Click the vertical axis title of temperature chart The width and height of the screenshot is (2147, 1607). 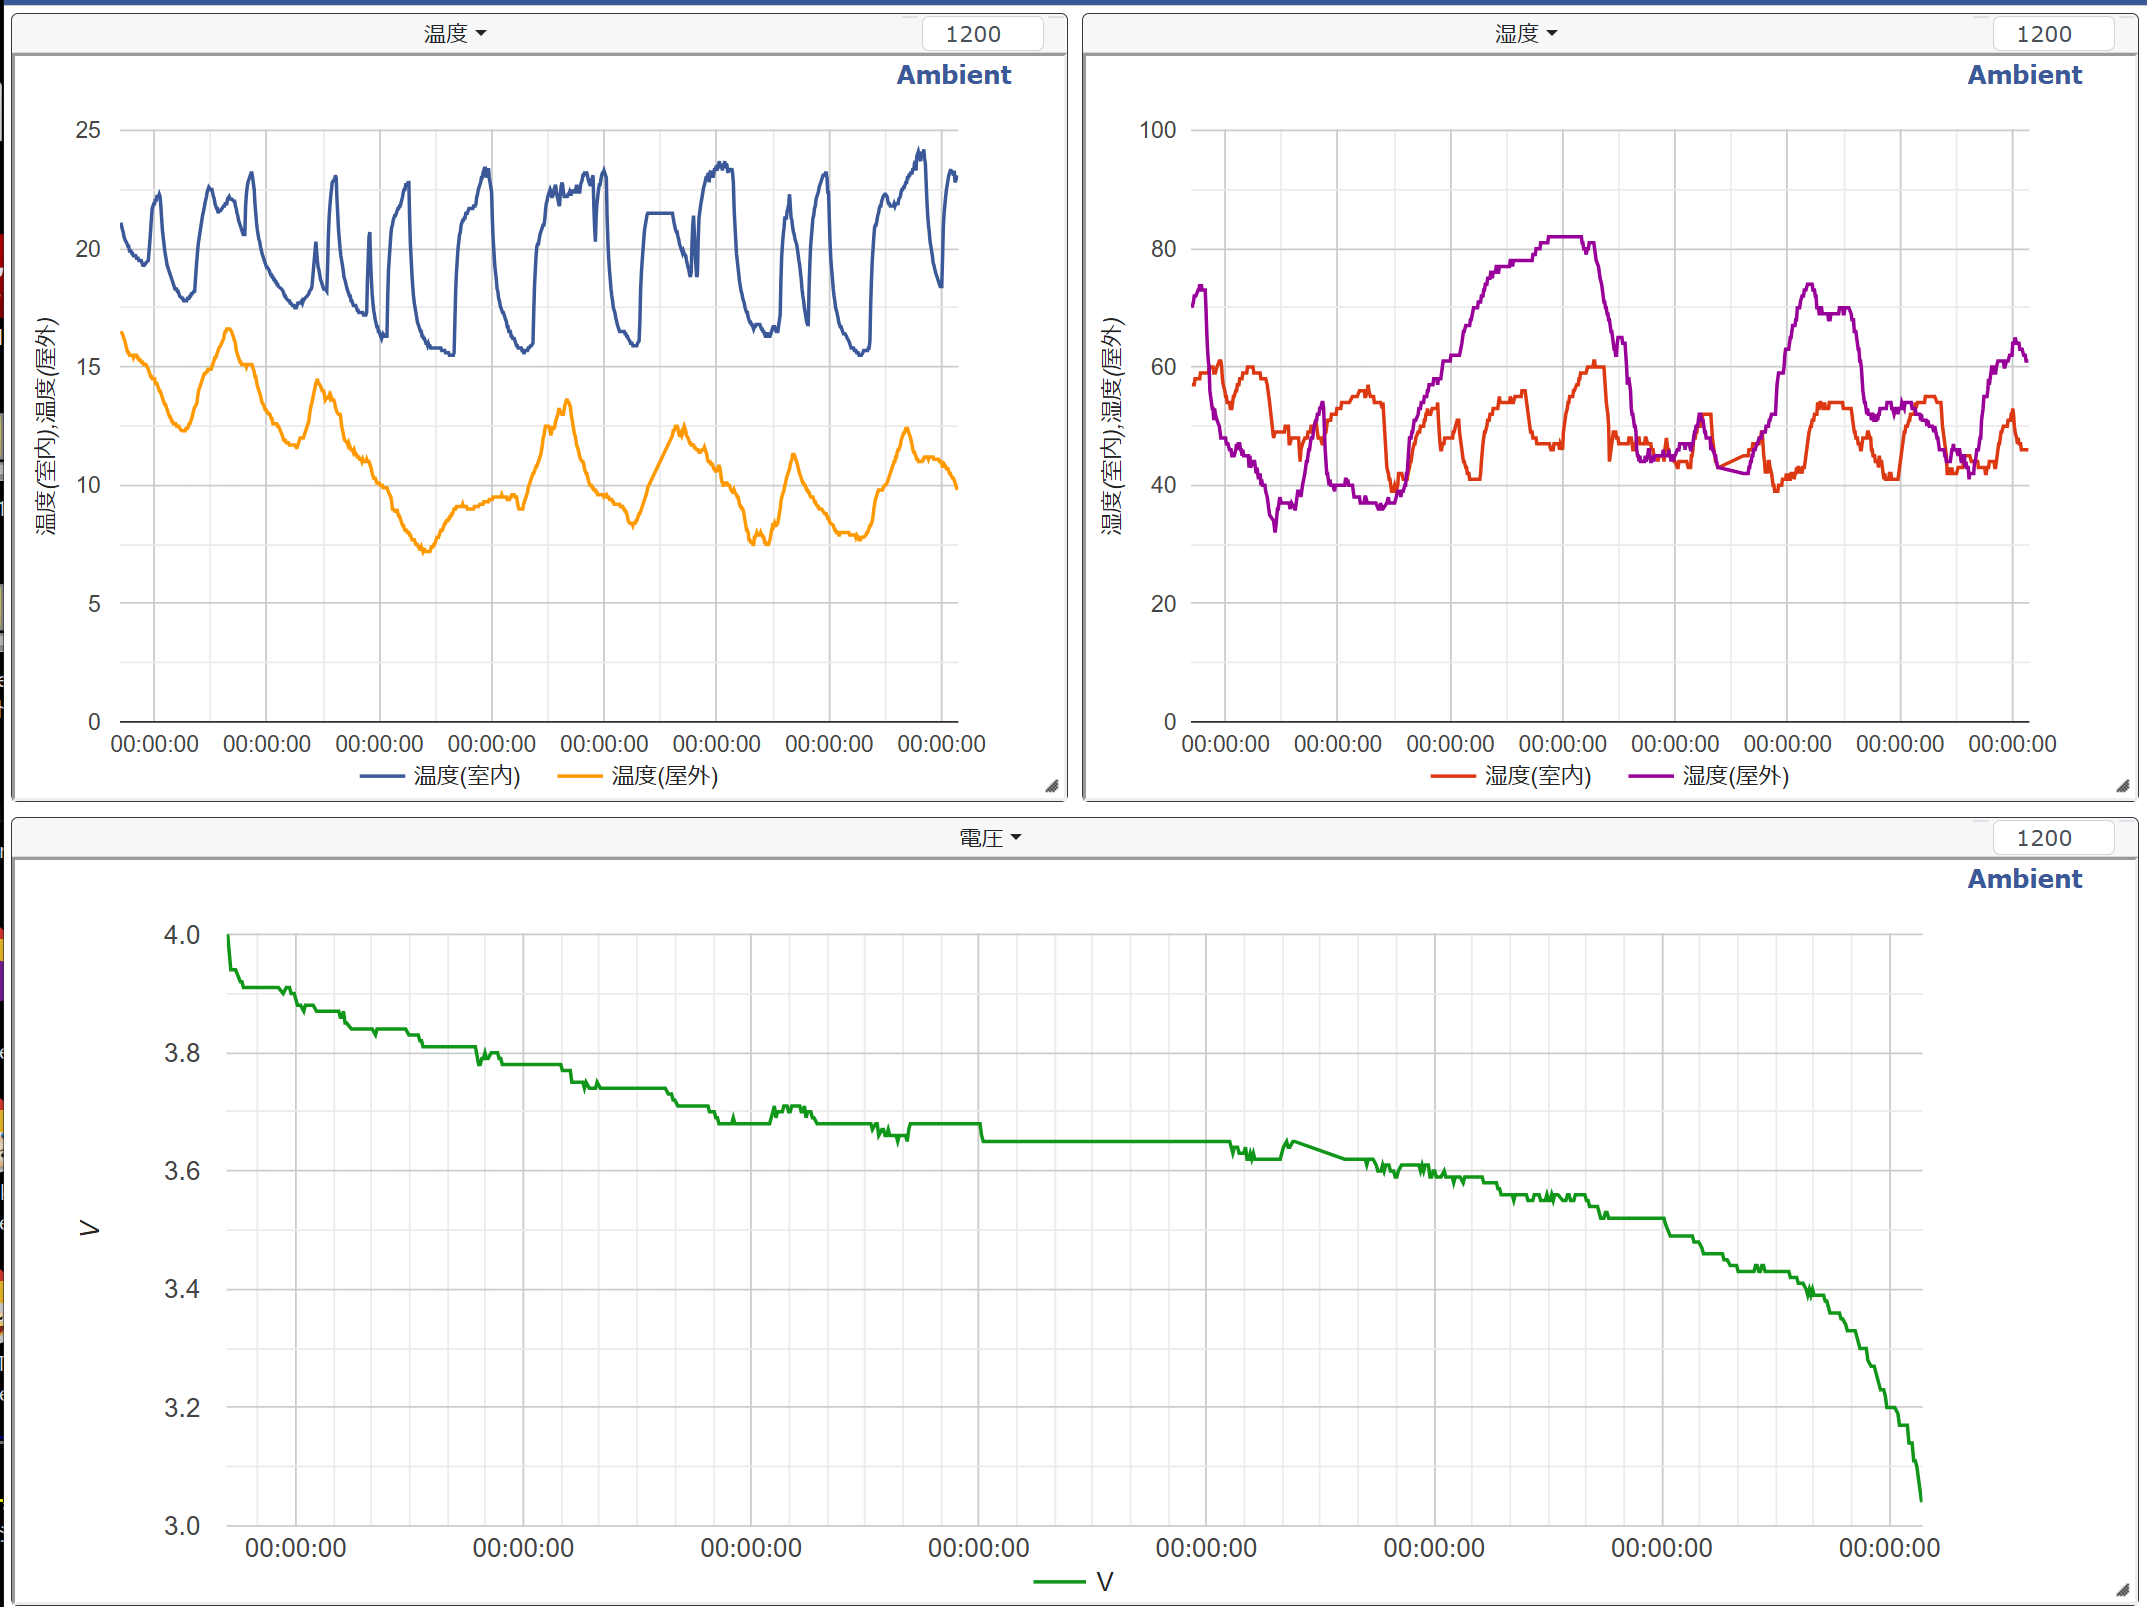click(x=47, y=425)
